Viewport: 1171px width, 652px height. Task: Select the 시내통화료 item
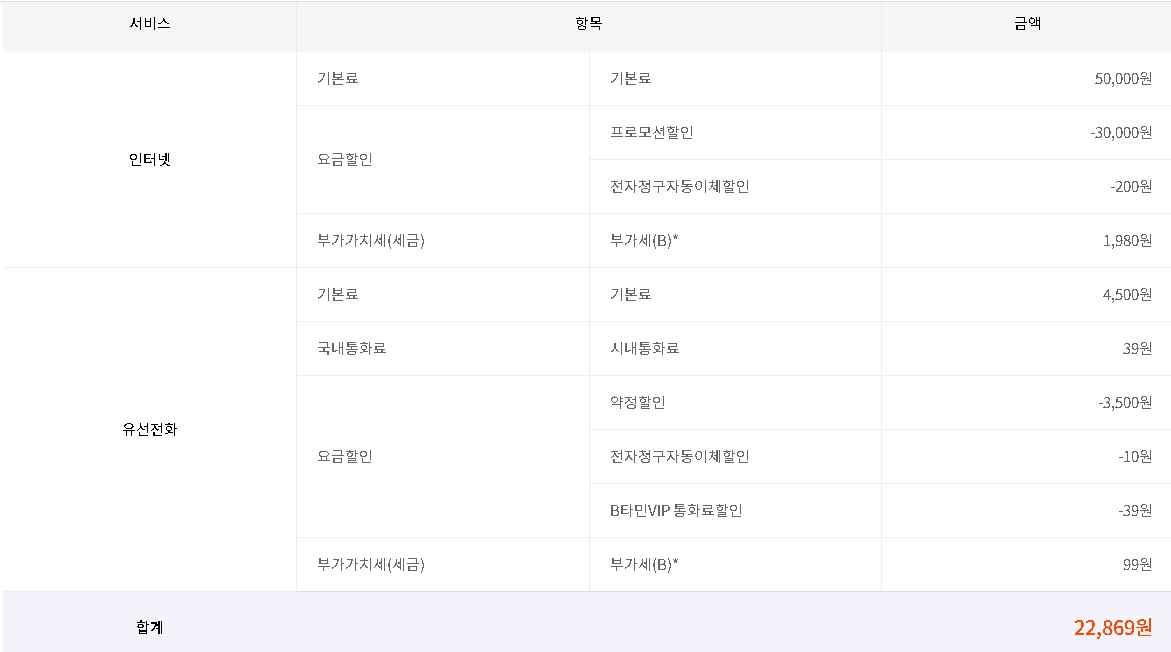tap(644, 349)
